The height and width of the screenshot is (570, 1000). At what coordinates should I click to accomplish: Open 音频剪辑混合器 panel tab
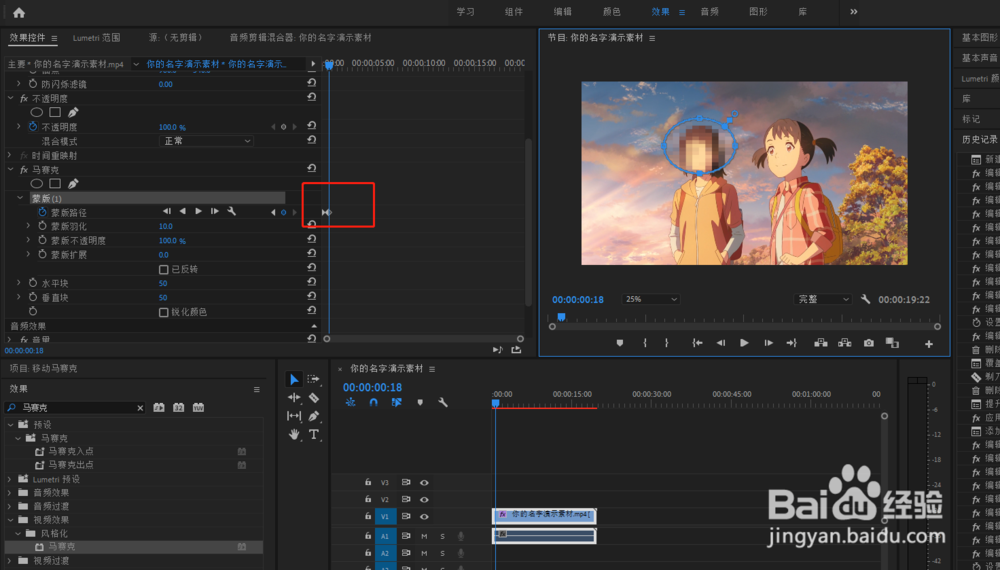(300, 38)
